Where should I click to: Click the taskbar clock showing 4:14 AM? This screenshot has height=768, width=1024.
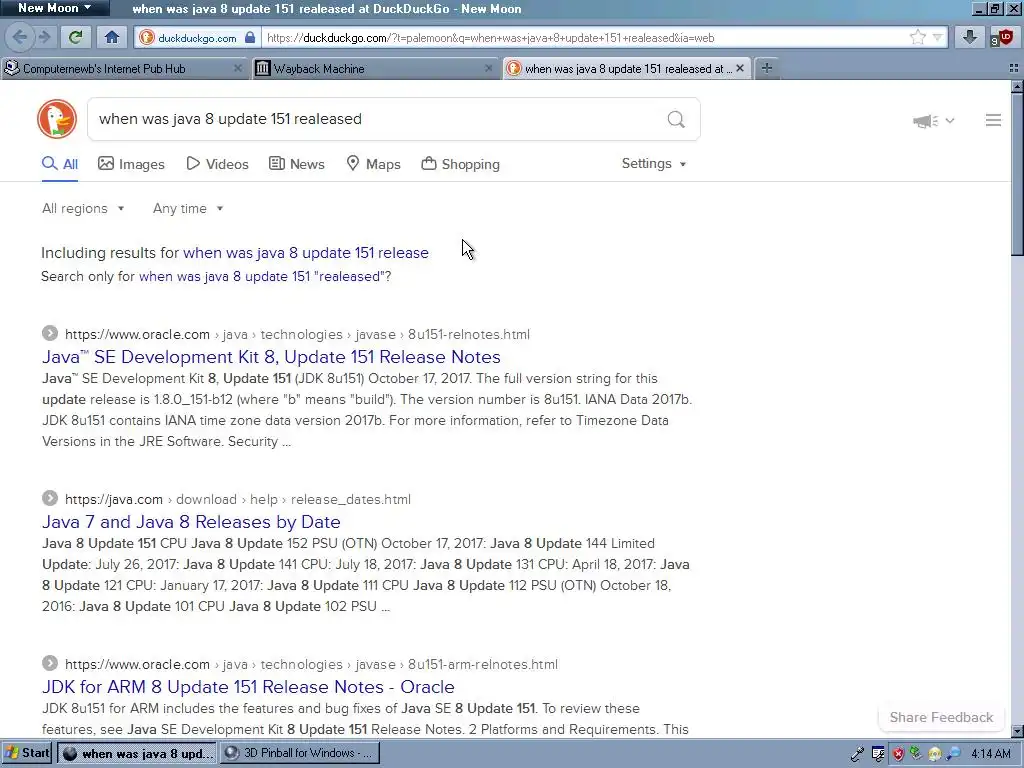(991, 754)
